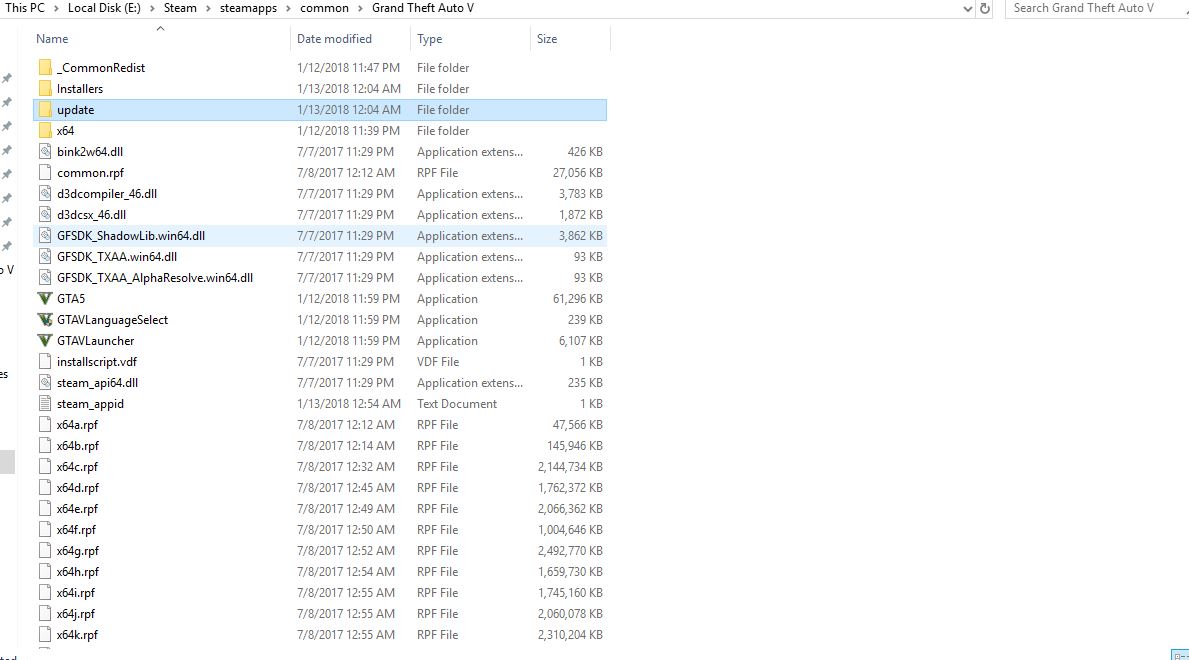The height and width of the screenshot is (660, 1189).
Task: Click the 1/12/2018 11:39 PM date of x64
Action: click(x=348, y=130)
